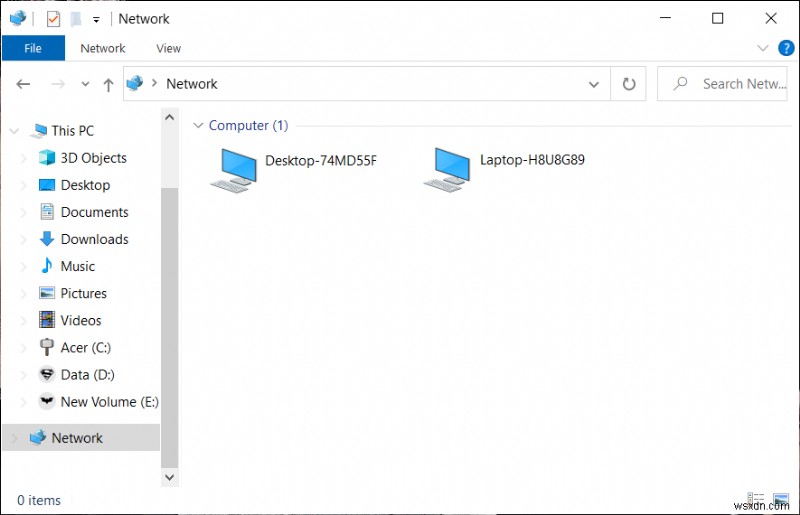The width and height of the screenshot is (800, 515).
Task: Collapse the Computer (1) group
Action: coord(198,126)
